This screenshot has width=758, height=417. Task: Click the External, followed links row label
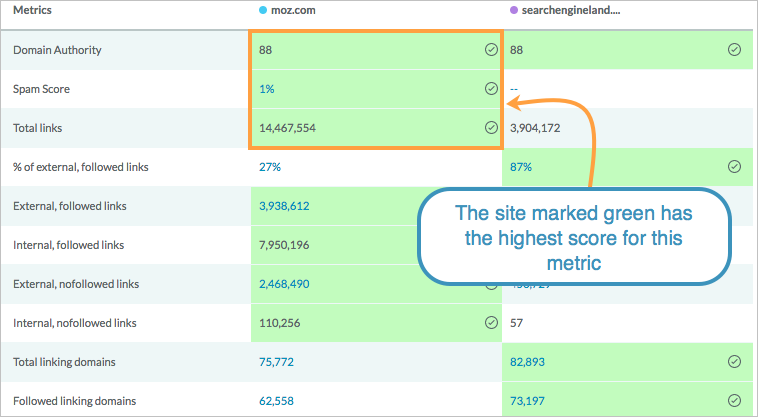[x=70, y=206]
